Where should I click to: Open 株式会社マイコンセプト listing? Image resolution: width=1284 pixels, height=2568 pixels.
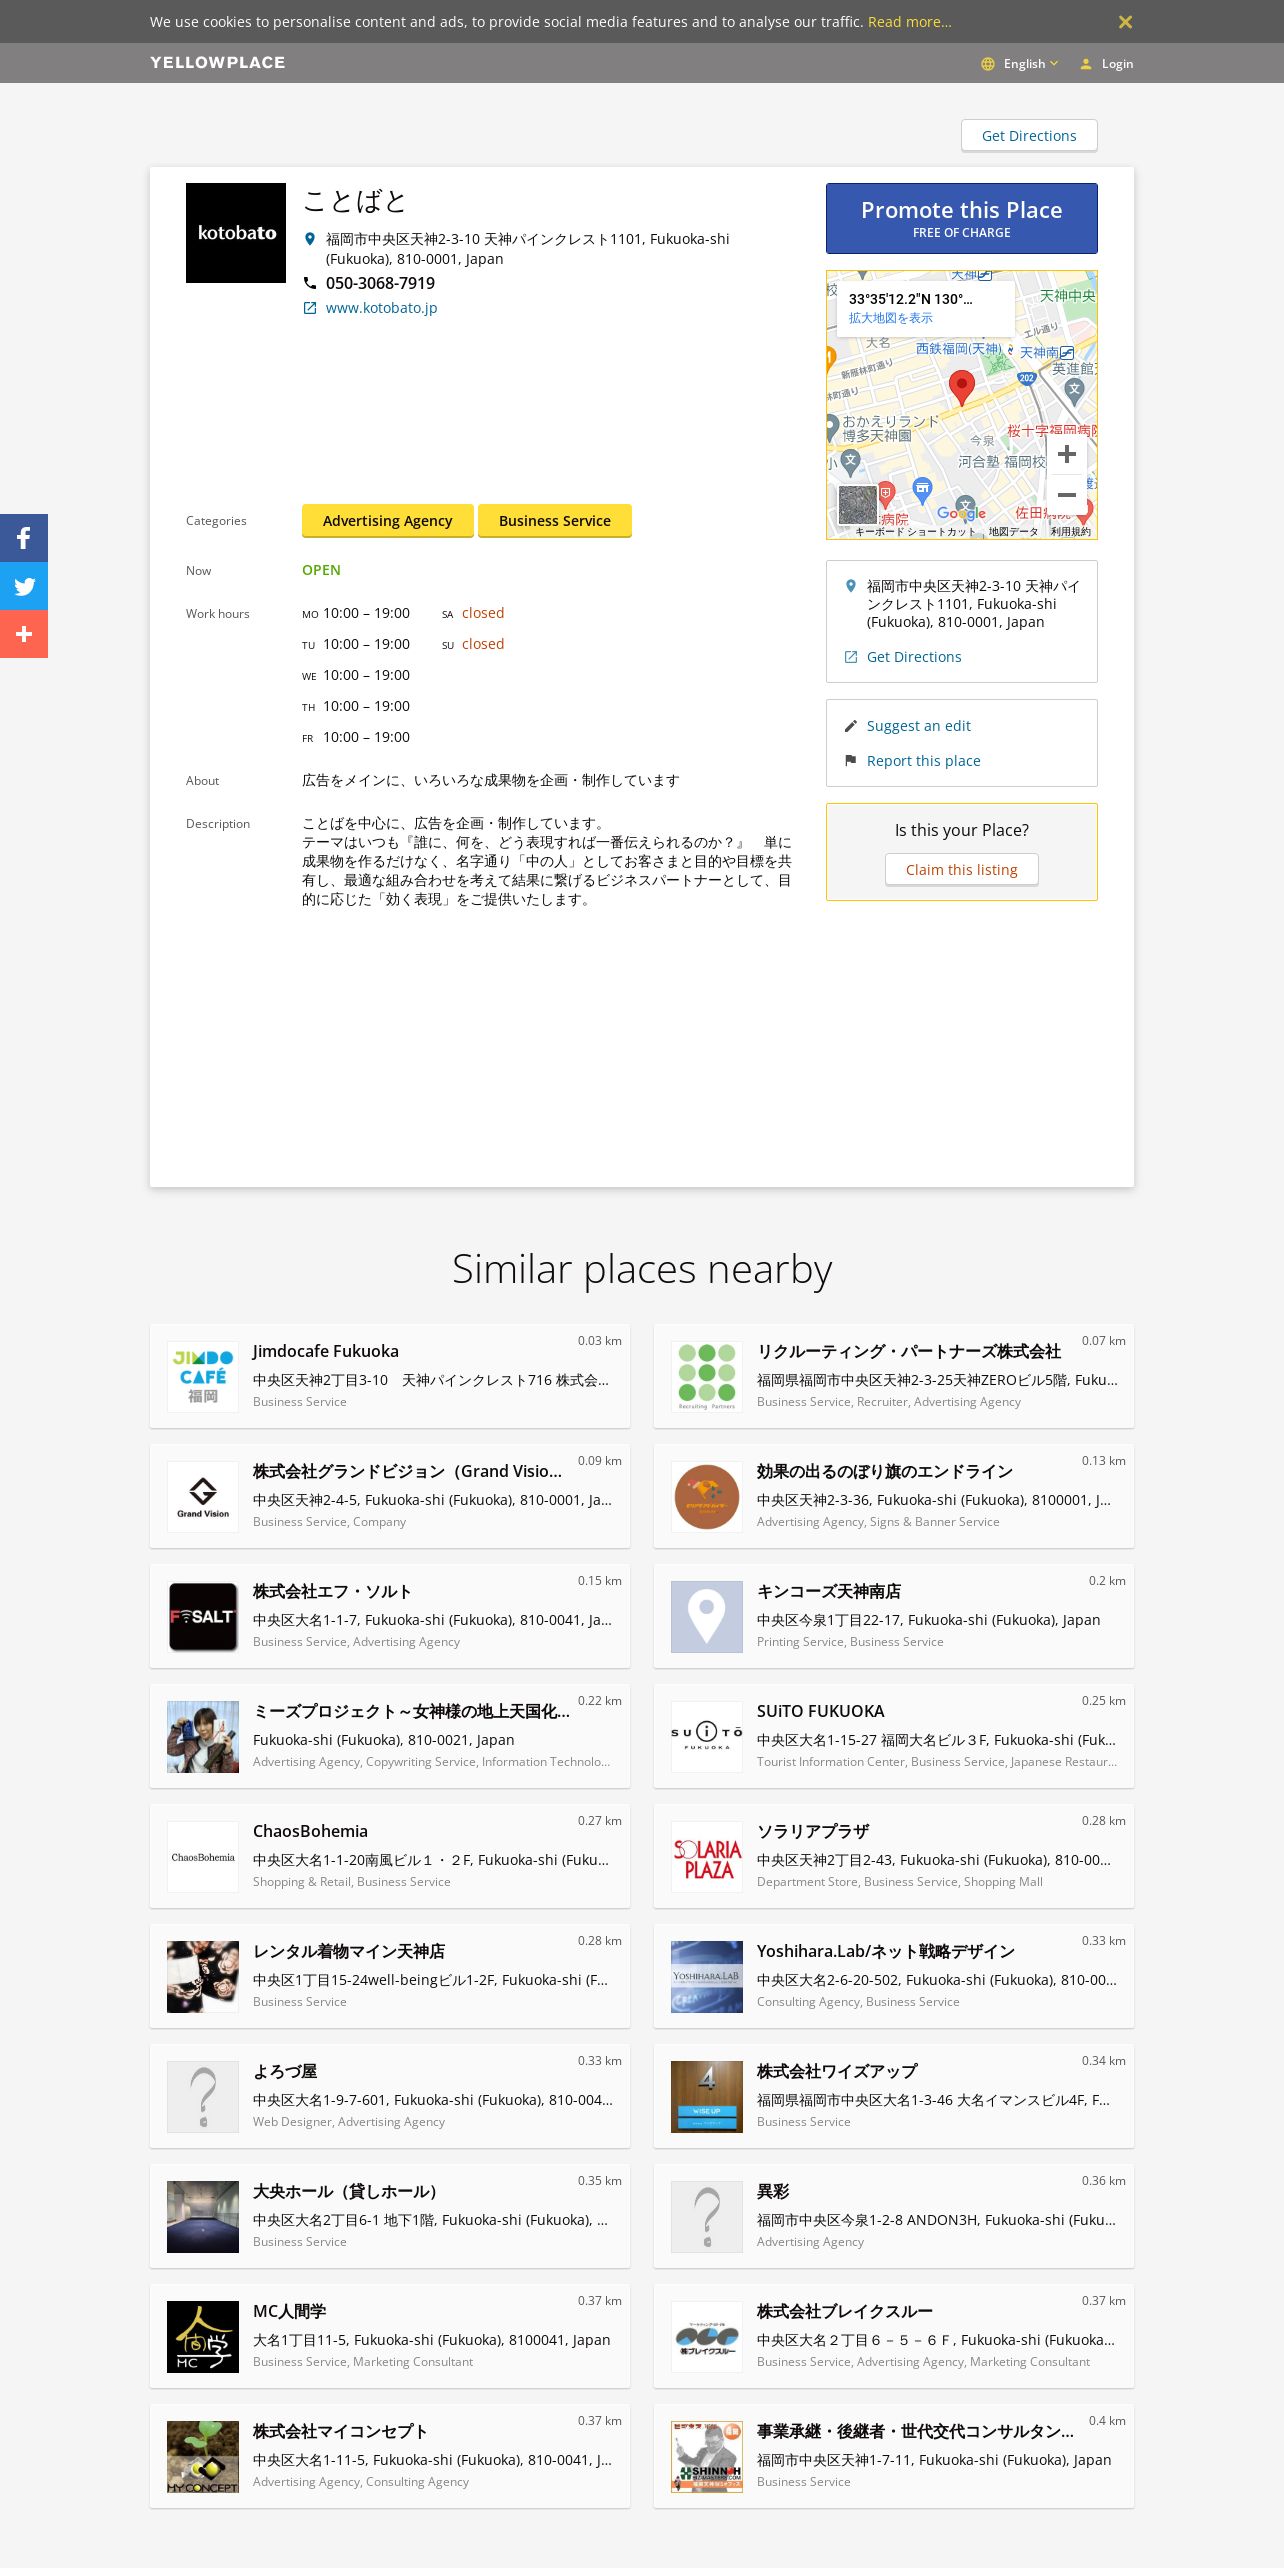[x=340, y=2431]
